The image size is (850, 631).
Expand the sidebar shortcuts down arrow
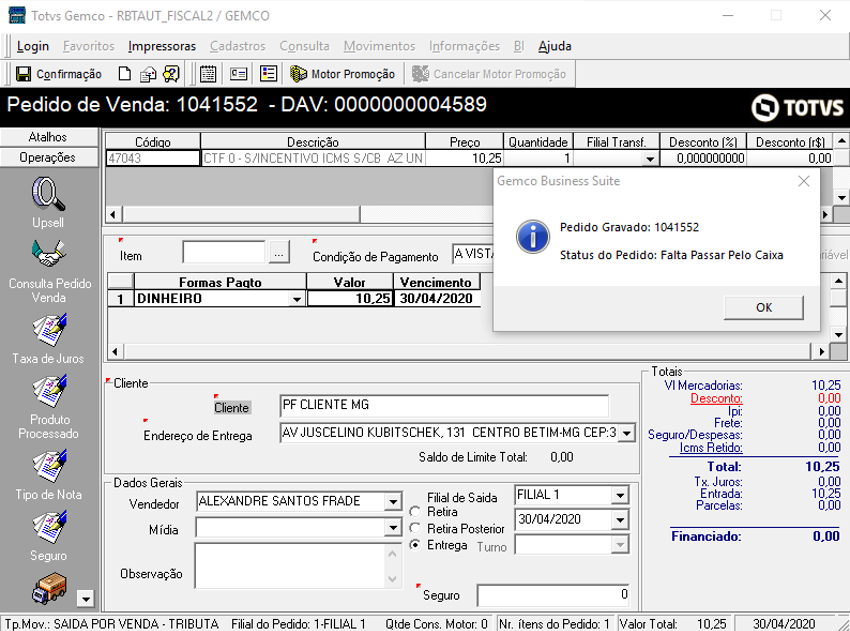click(86, 599)
